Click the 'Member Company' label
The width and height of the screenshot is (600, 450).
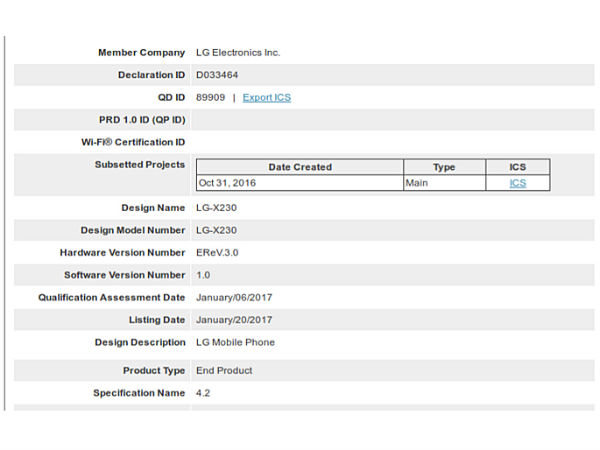142,52
